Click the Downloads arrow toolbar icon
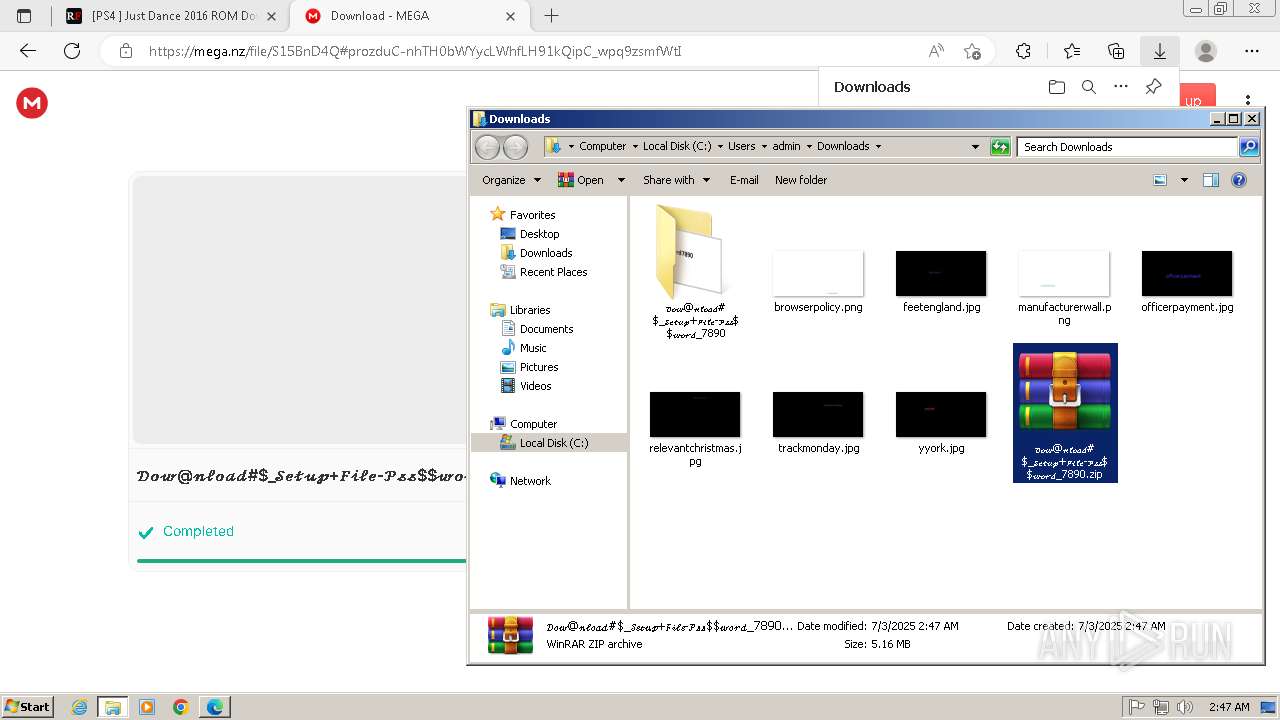The image size is (1280, 720). (1160, 51)
